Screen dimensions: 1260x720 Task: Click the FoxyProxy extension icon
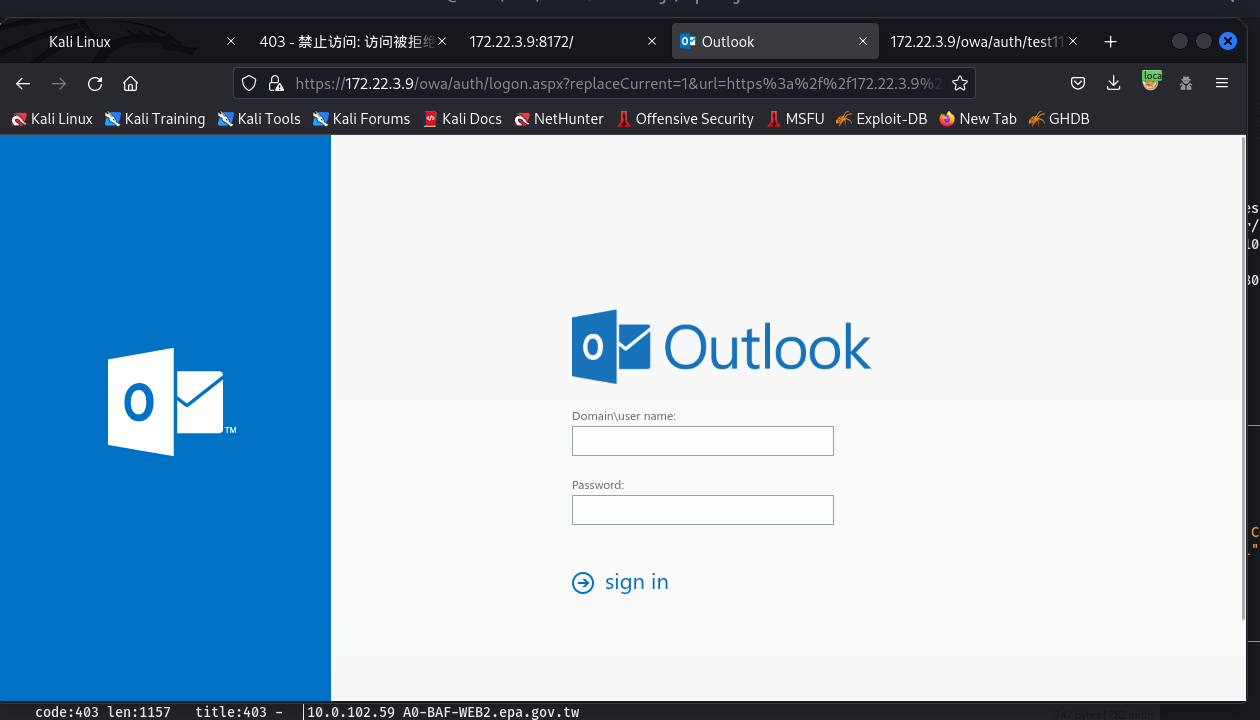[1151, 81]
